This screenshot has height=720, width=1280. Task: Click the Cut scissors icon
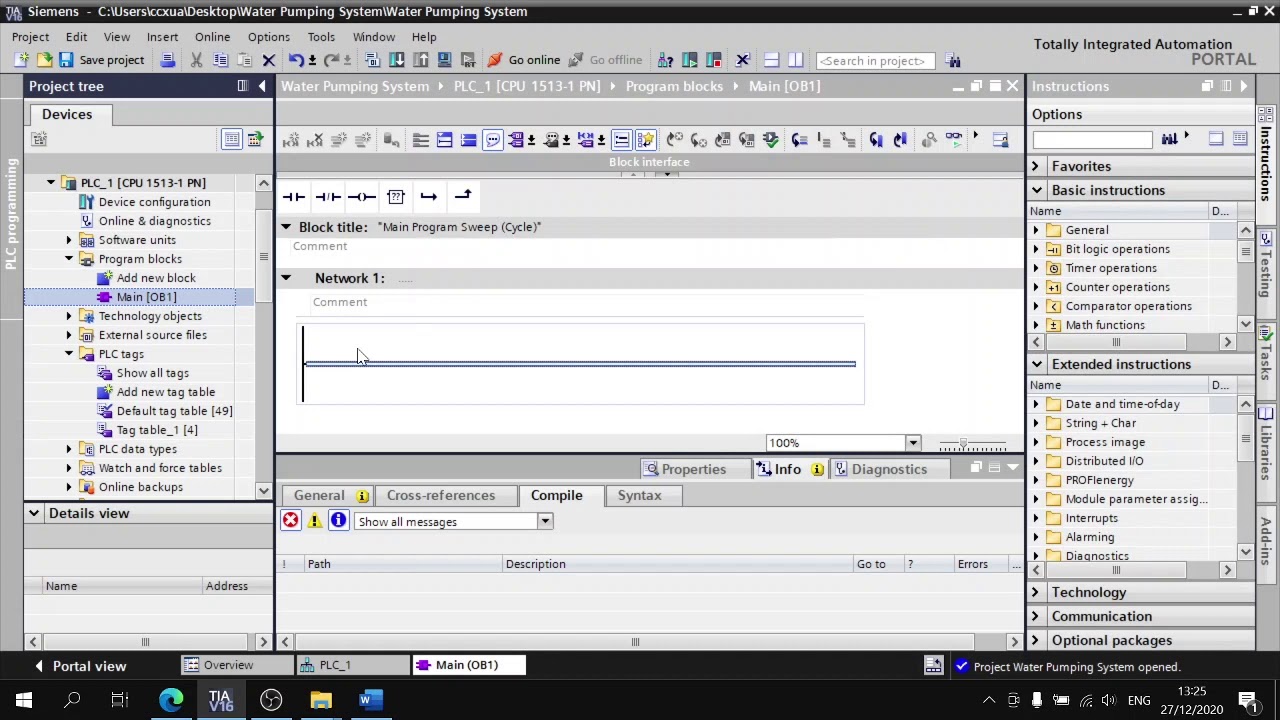coord(196,60)
